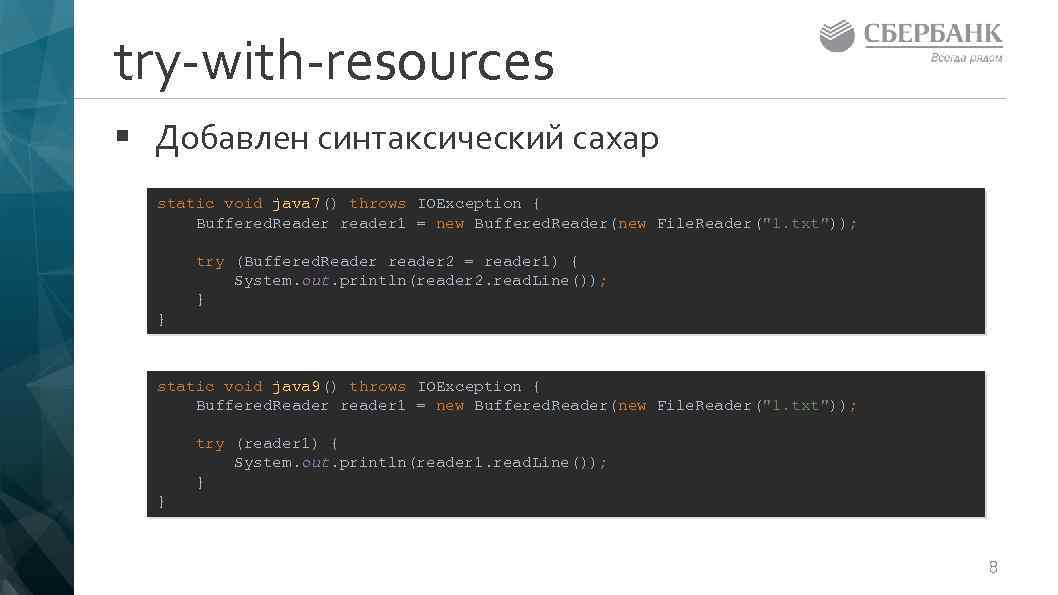The width and height of the screenshot is (1058, 595).
Task: Click the try keyword in the java7 snippet
Action: pyautogui.click(x=210, y=261)
